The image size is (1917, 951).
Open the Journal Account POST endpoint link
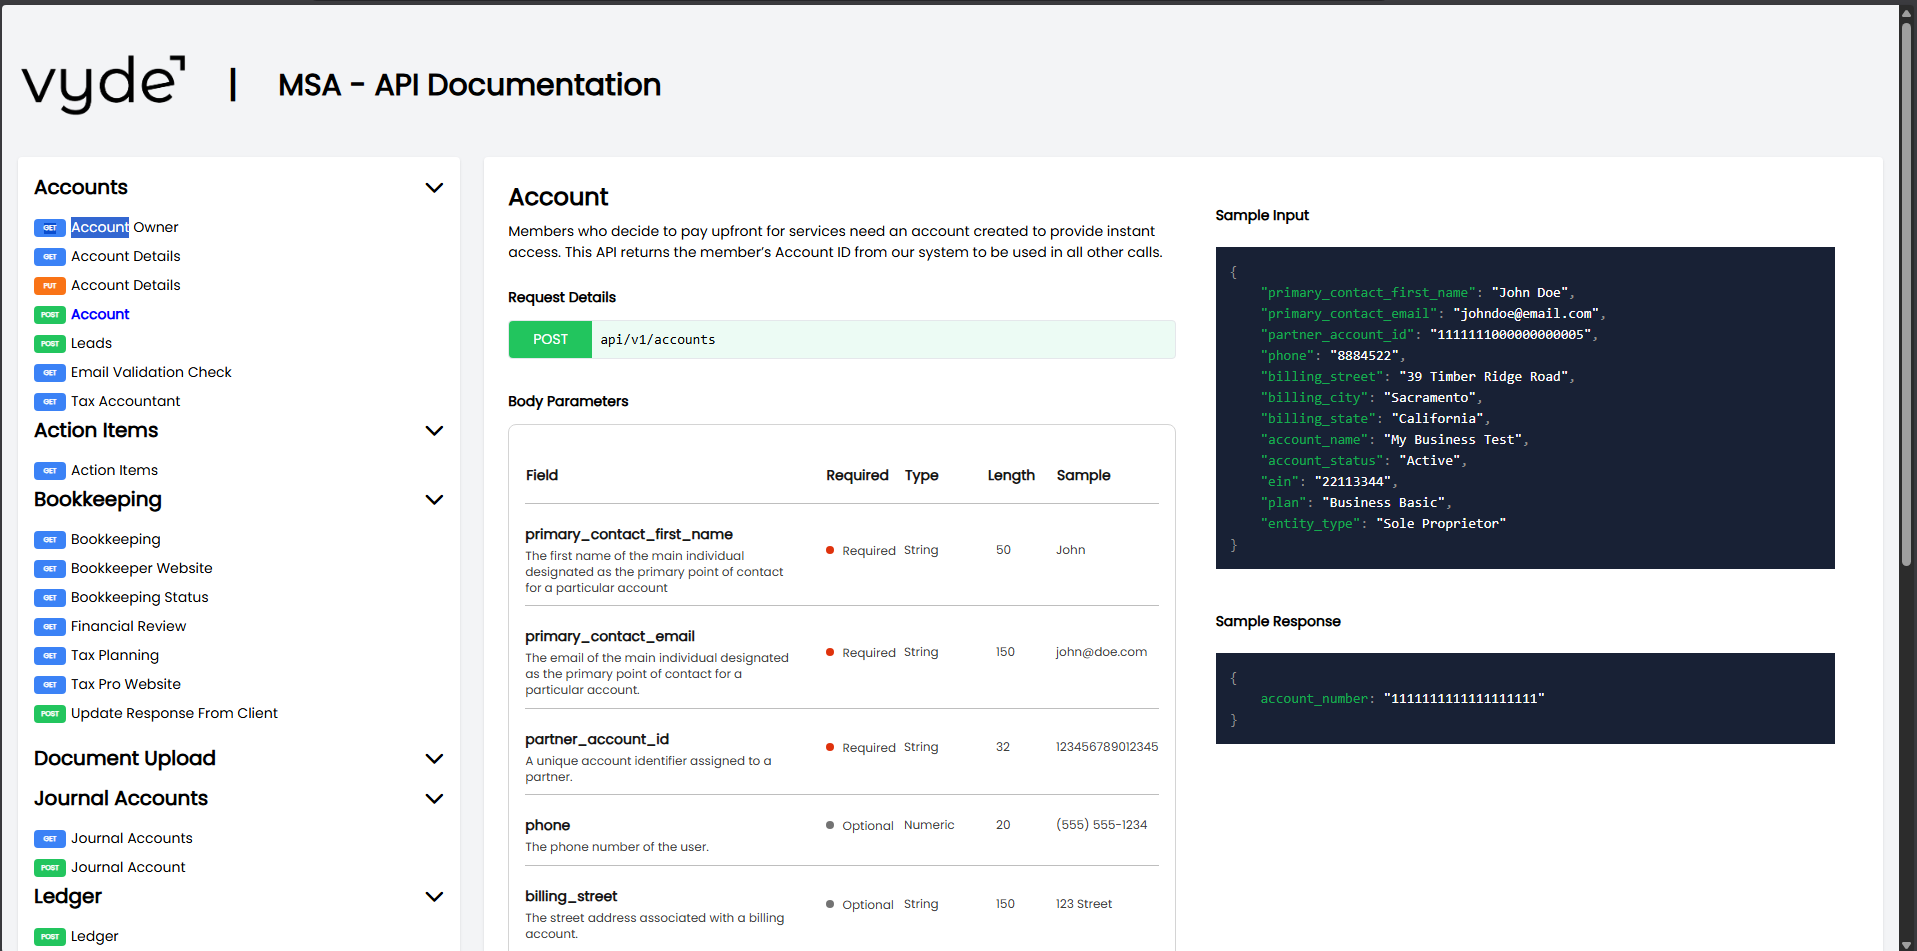pyautogui.click(x=128, y=867)
